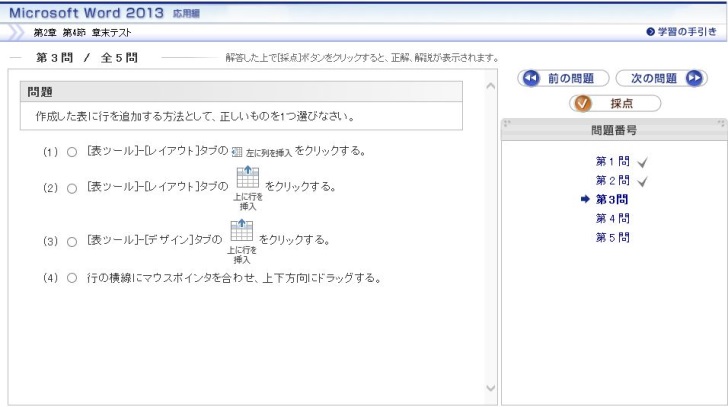
Task: Go to 第5問 in the question list
Action: coord(612,237)
